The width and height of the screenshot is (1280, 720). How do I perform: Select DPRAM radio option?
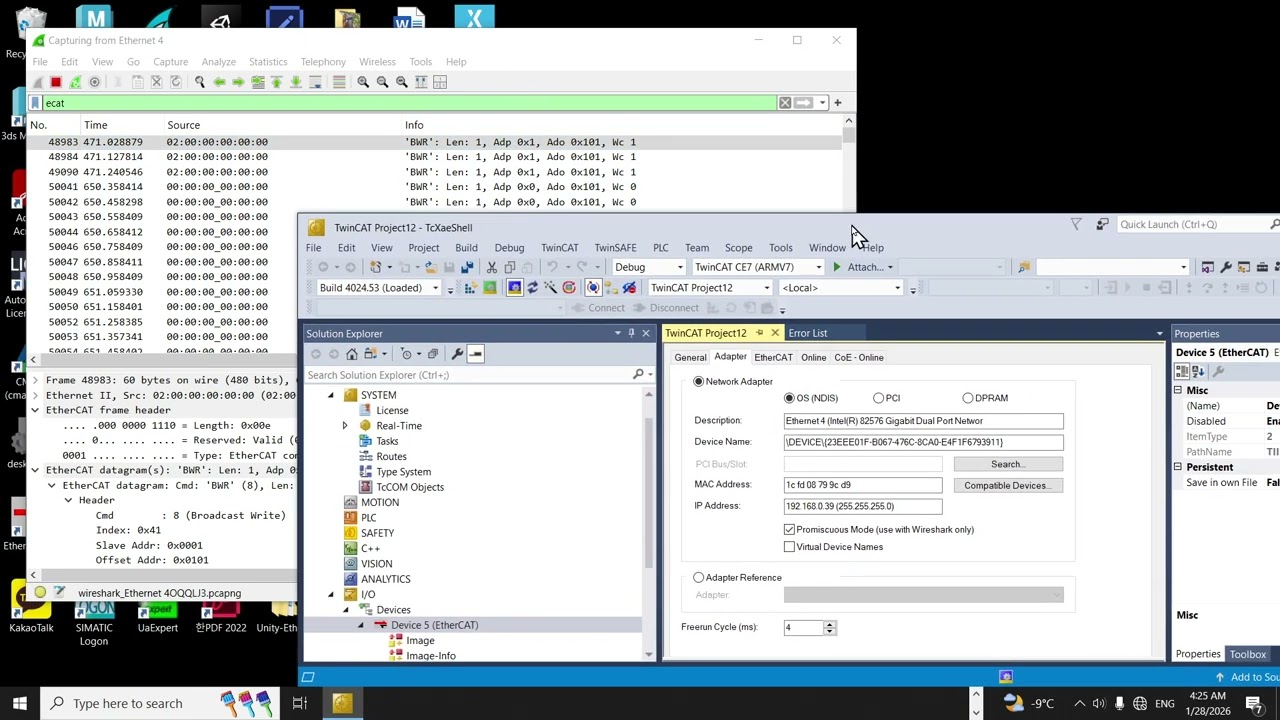coord(967,398)
